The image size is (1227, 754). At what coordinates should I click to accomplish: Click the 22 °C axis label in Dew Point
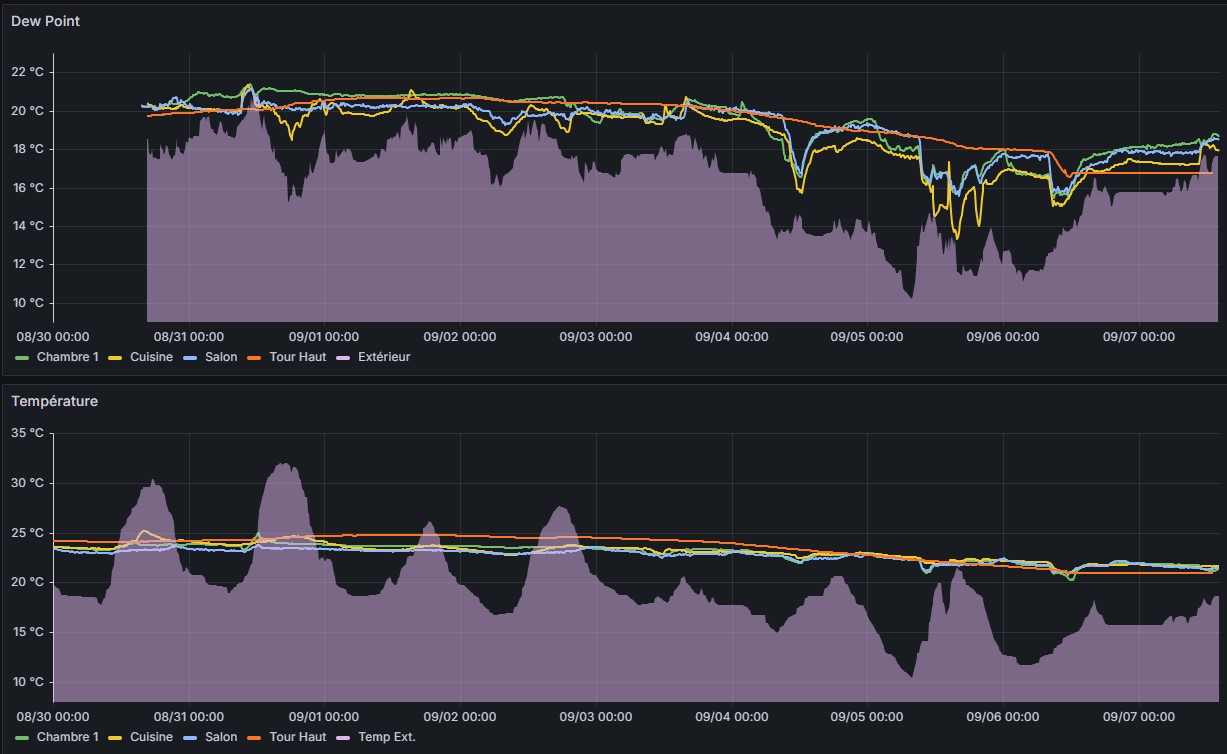coord(27,72)
